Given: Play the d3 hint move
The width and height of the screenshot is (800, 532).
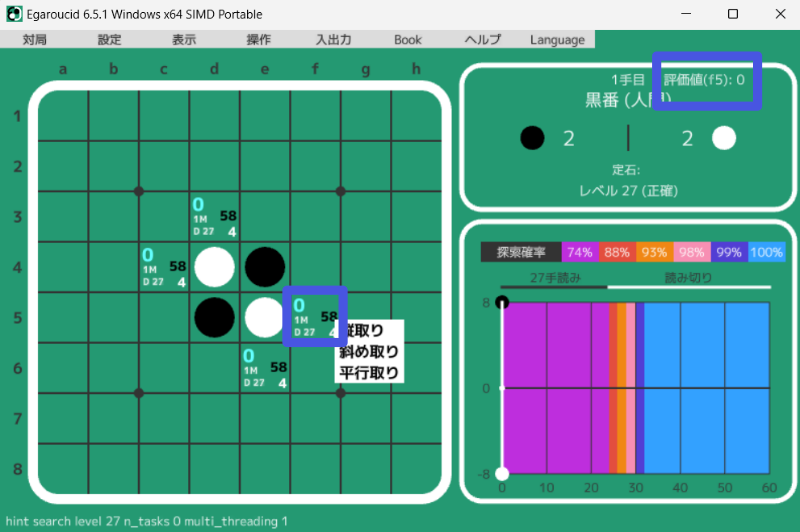Looking at the screenshot, I should [214, 216].
